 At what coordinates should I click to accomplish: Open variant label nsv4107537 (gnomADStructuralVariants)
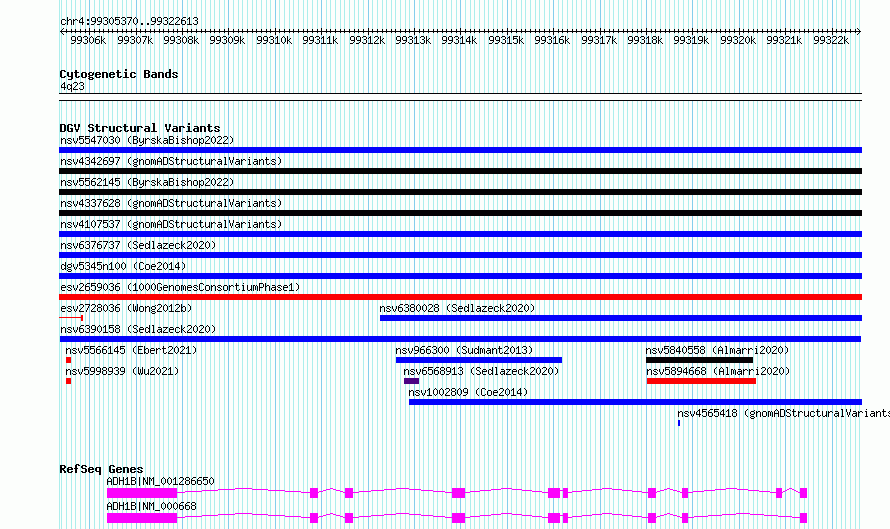click(x=171, y=224)
